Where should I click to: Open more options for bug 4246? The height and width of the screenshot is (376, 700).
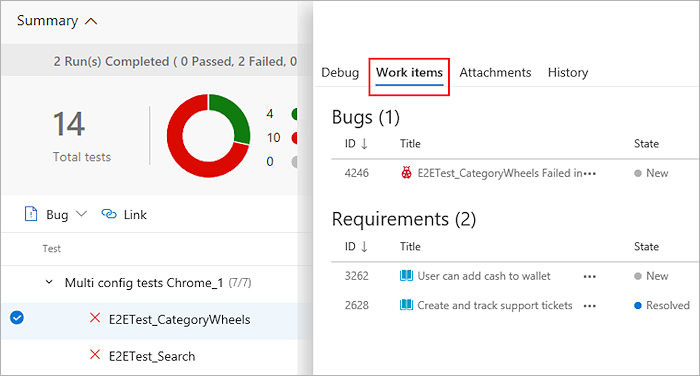[590, 174]
